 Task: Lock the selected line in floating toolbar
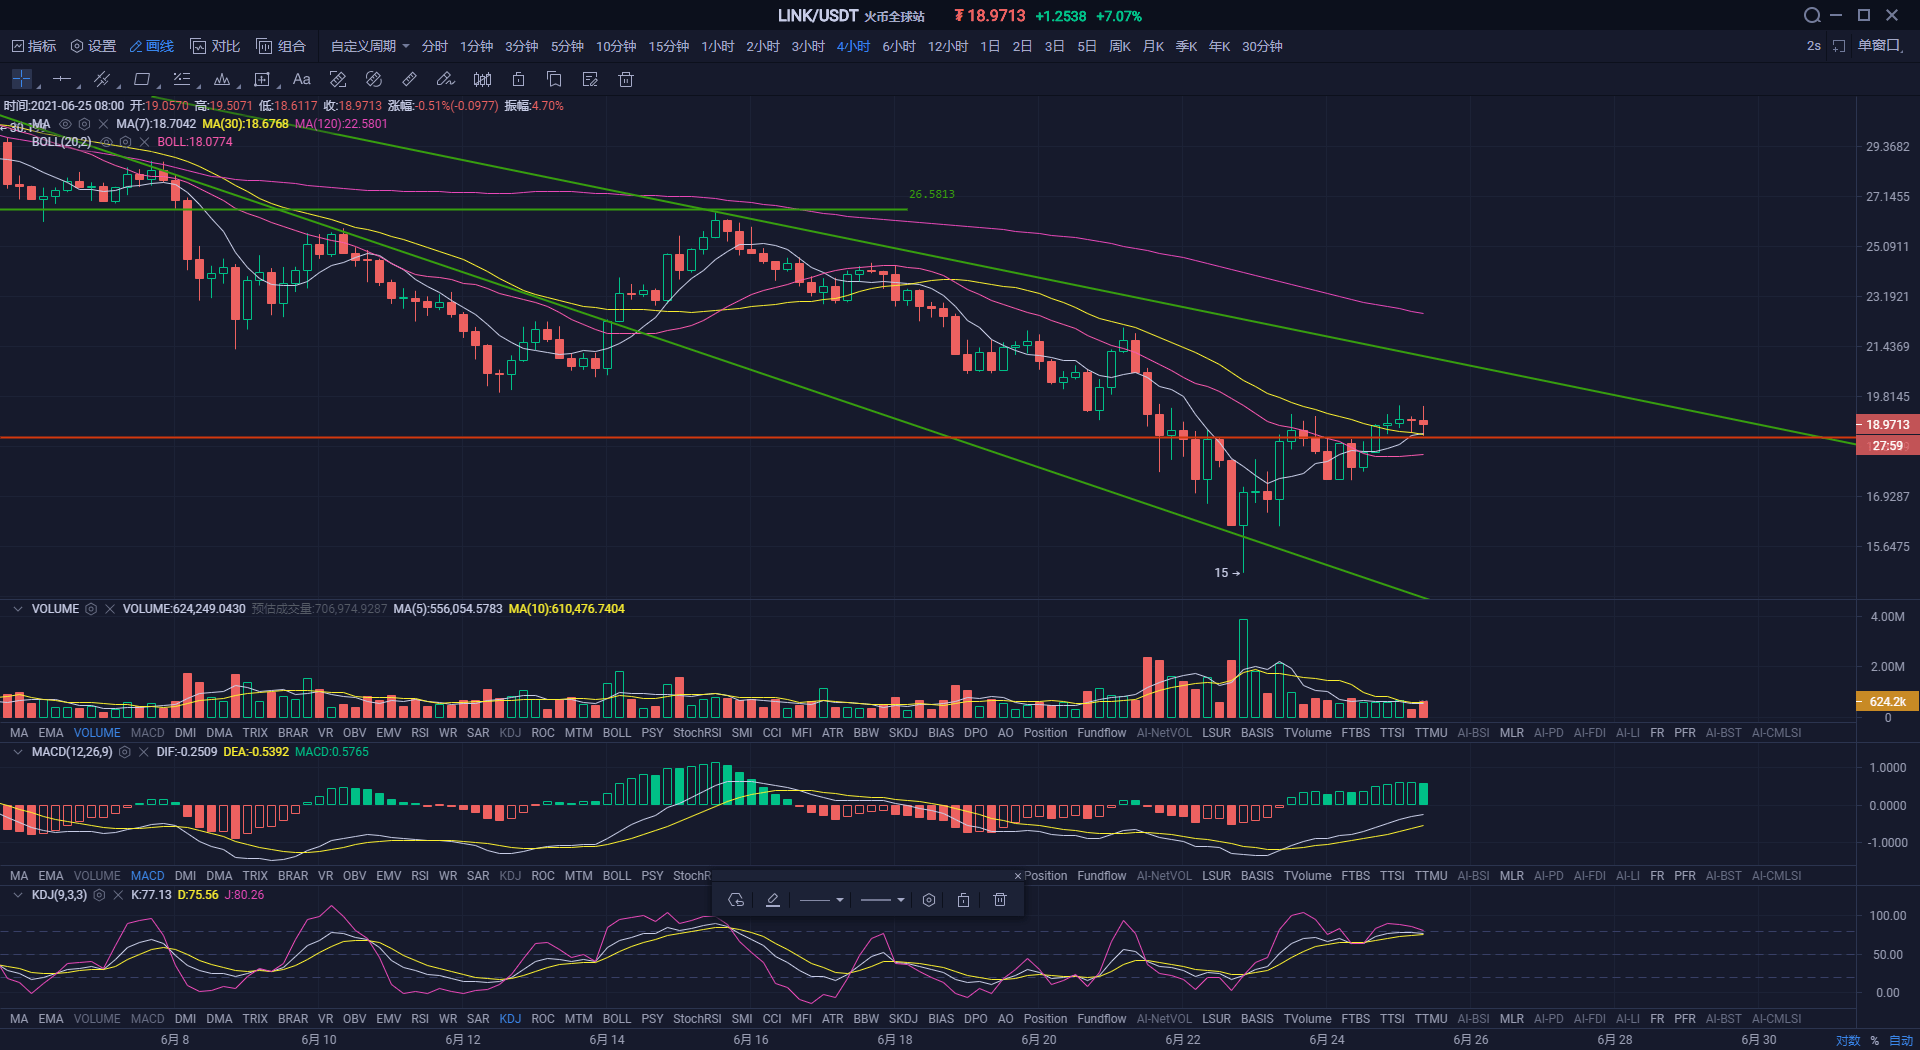[963, 900]
